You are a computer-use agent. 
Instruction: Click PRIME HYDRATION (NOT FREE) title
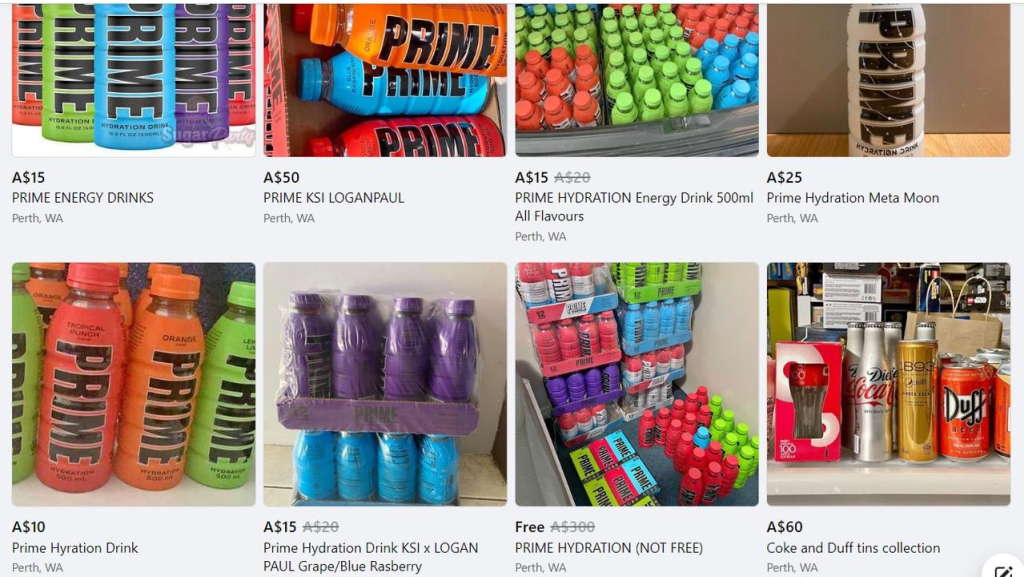pos(609,548)
